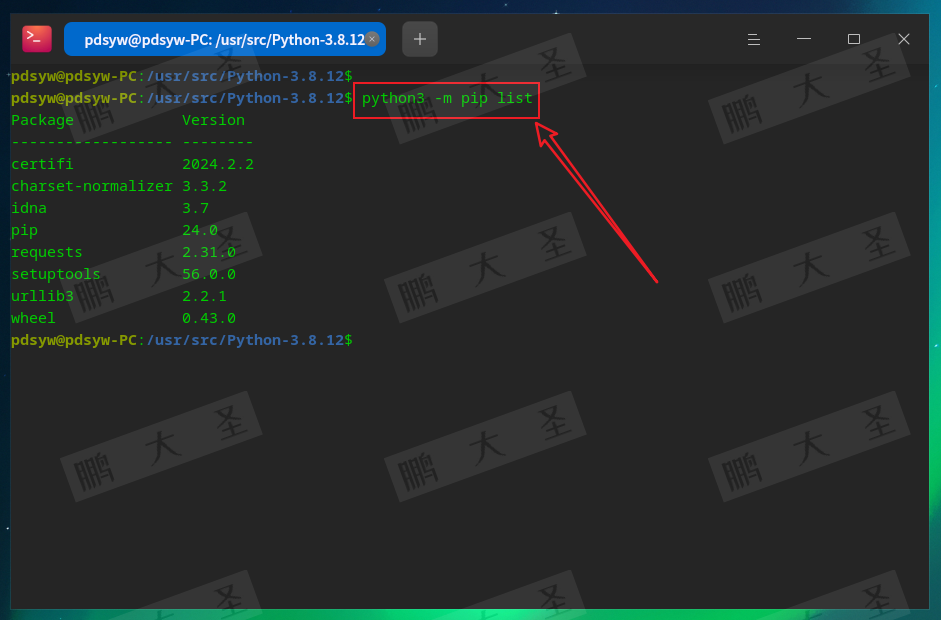Click the pip version number 24.0
The image size is (941, 620).
click(201, 230)
